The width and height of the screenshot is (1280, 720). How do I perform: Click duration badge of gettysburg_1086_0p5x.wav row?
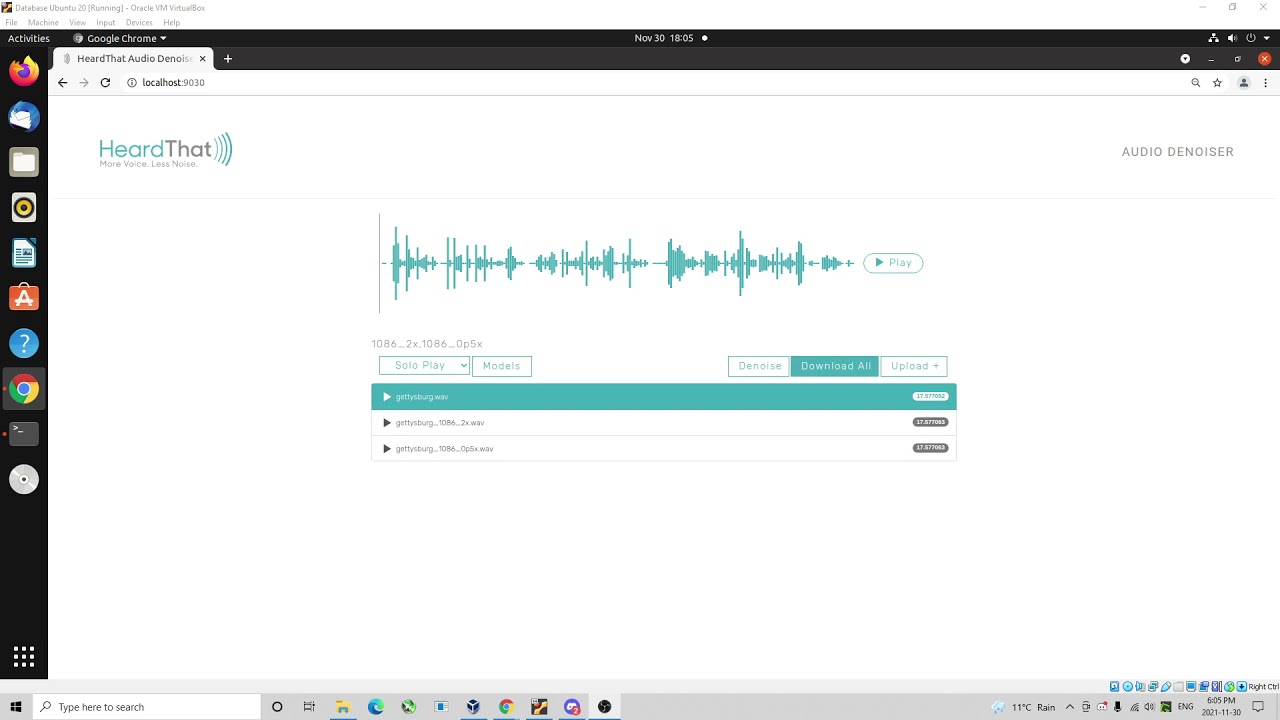tap(930, 448)
